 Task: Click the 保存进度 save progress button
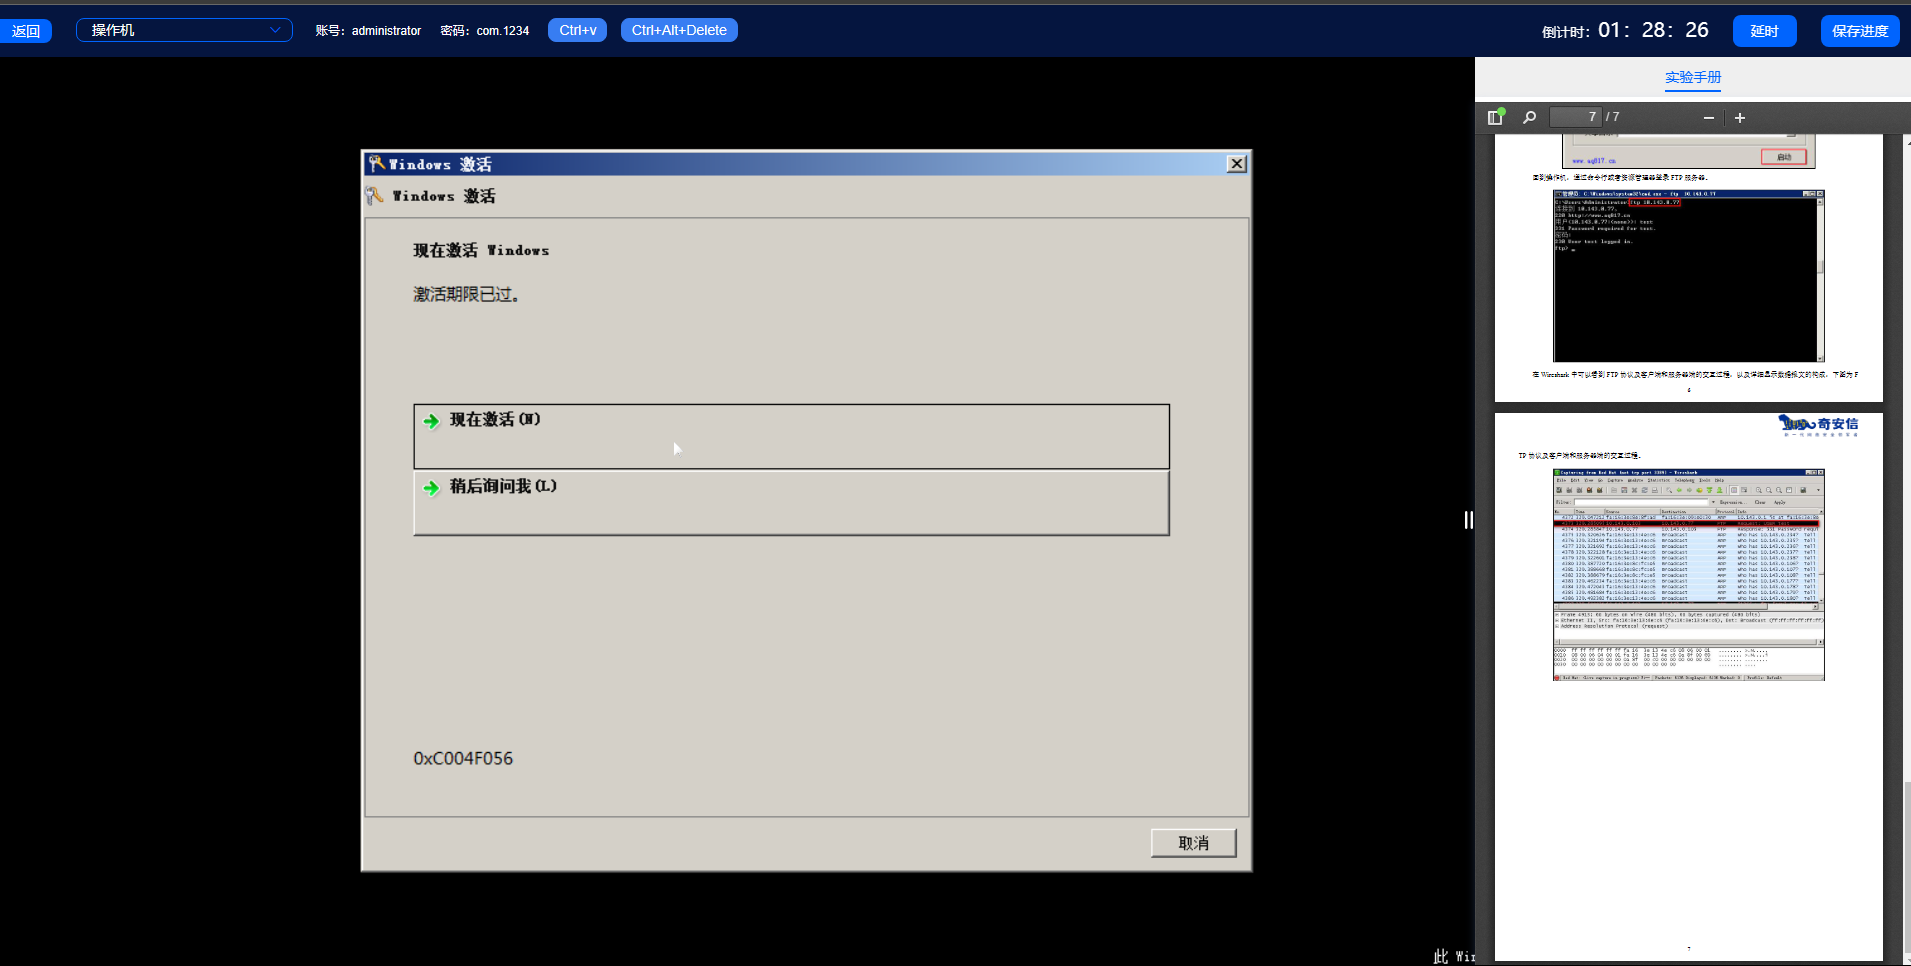tap(1860, 31)
